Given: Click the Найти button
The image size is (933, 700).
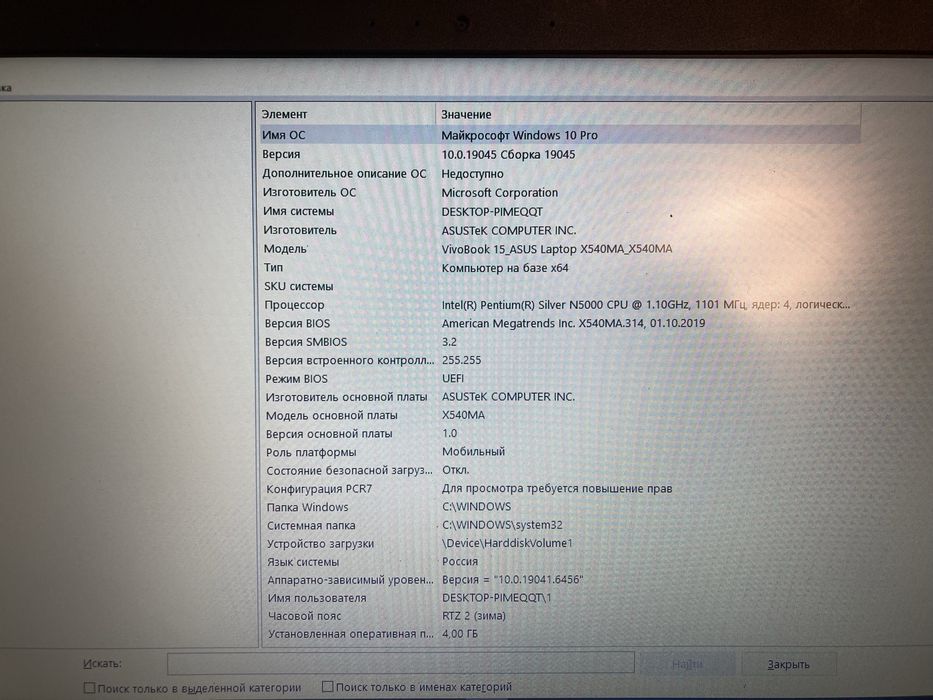Looking at the screenshot, I should 687,664.
